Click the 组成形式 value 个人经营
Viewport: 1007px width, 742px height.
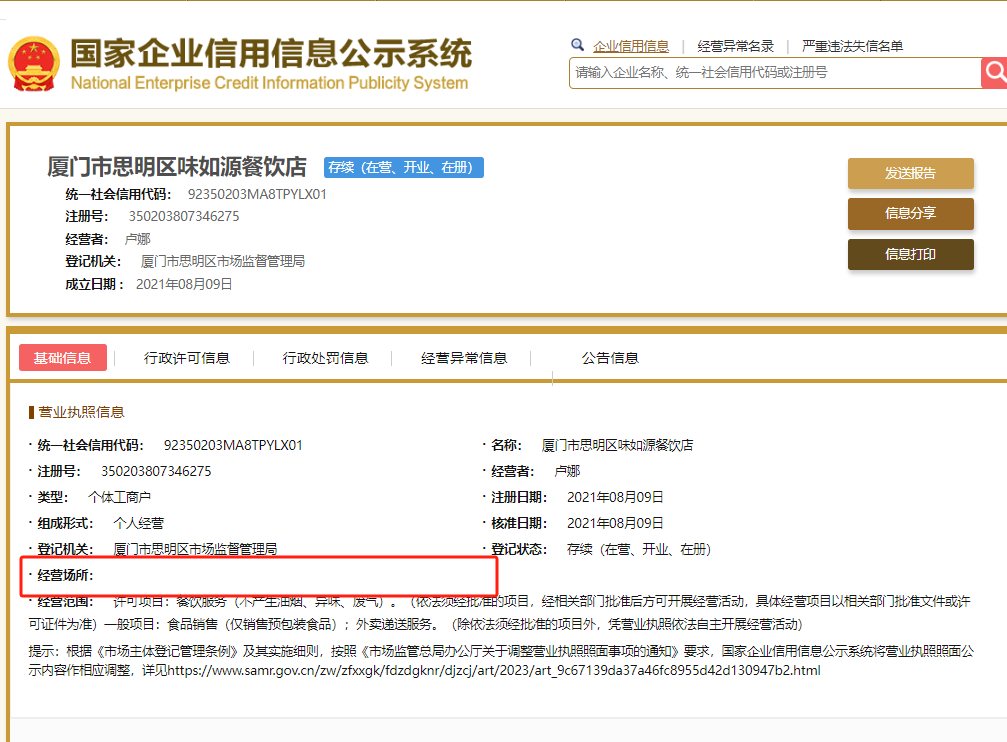coord(139,523)
